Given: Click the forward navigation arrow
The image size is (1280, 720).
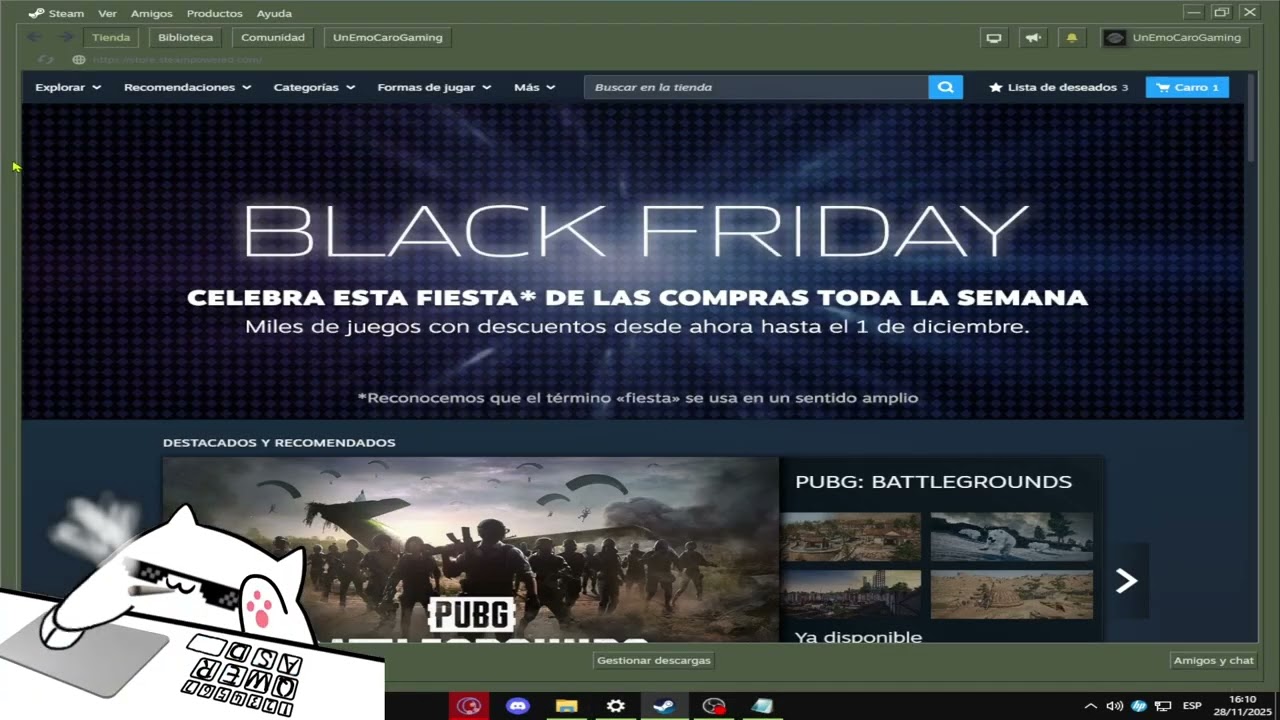Looking at the screenshot, I should [66, 37].
